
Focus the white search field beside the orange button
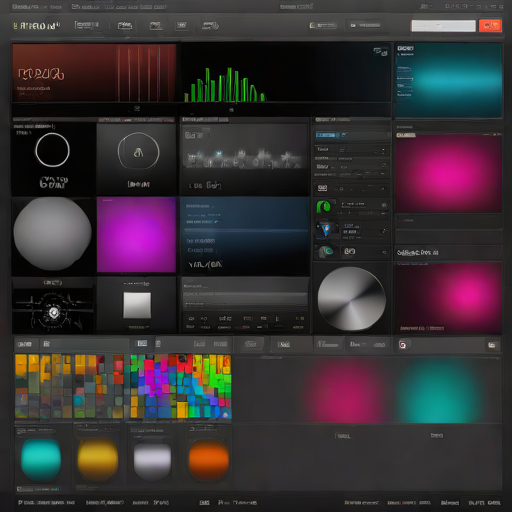click(x=443, y=26)
